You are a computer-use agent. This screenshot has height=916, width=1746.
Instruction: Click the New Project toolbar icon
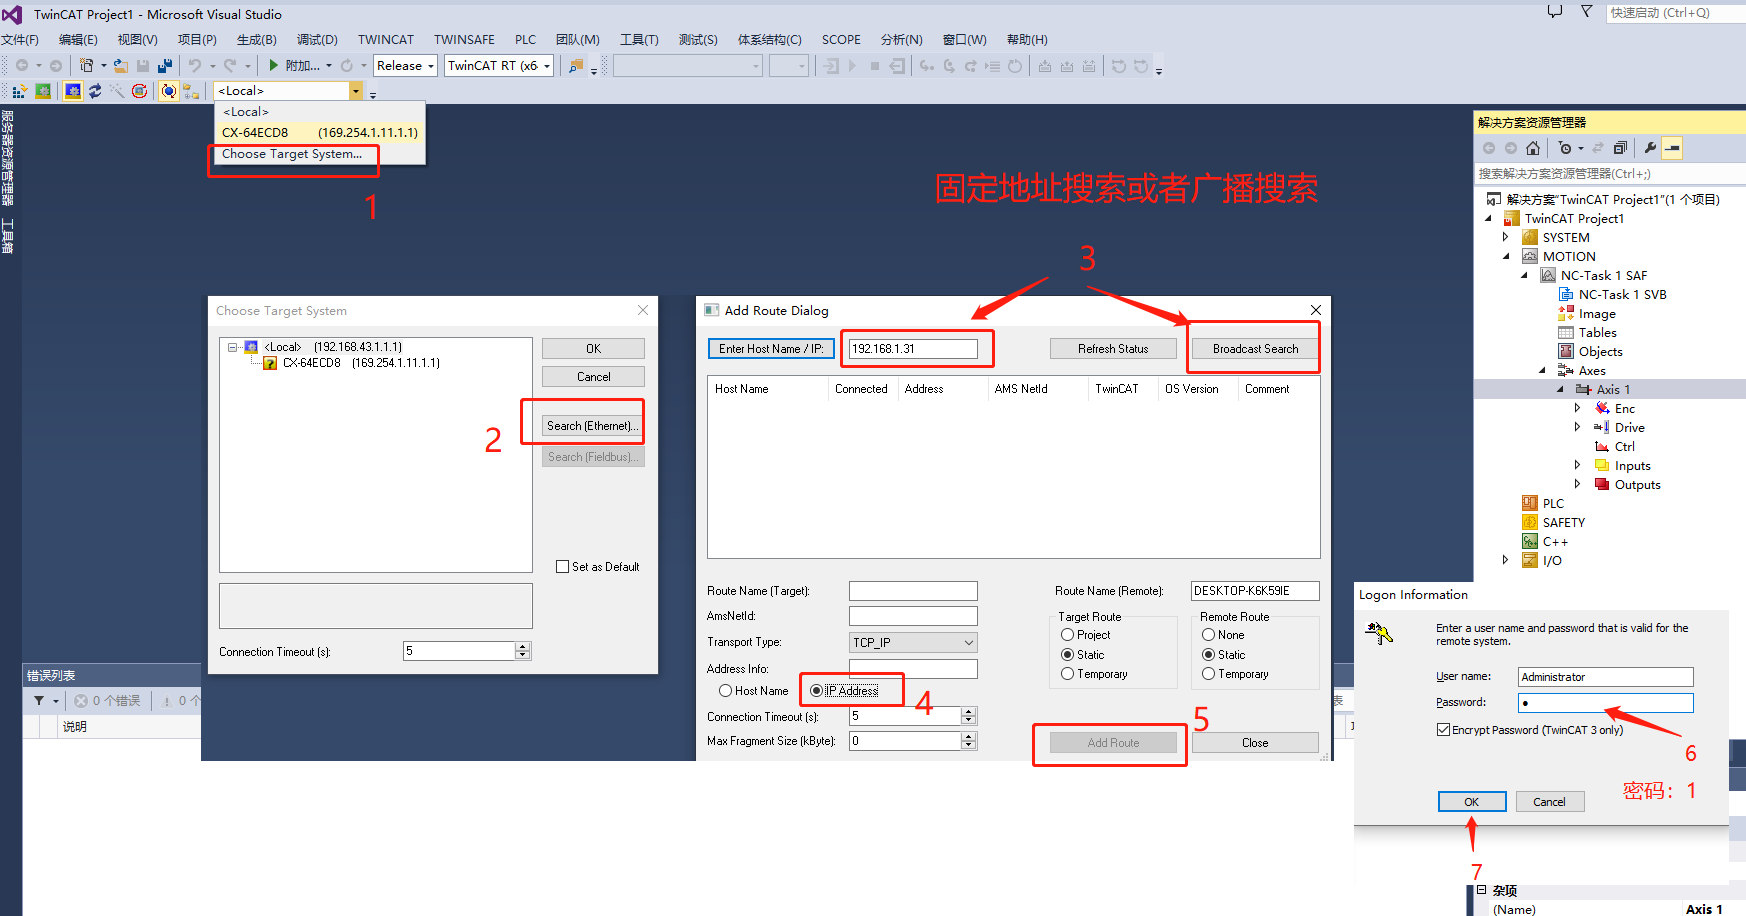click(x=87, y=66)
